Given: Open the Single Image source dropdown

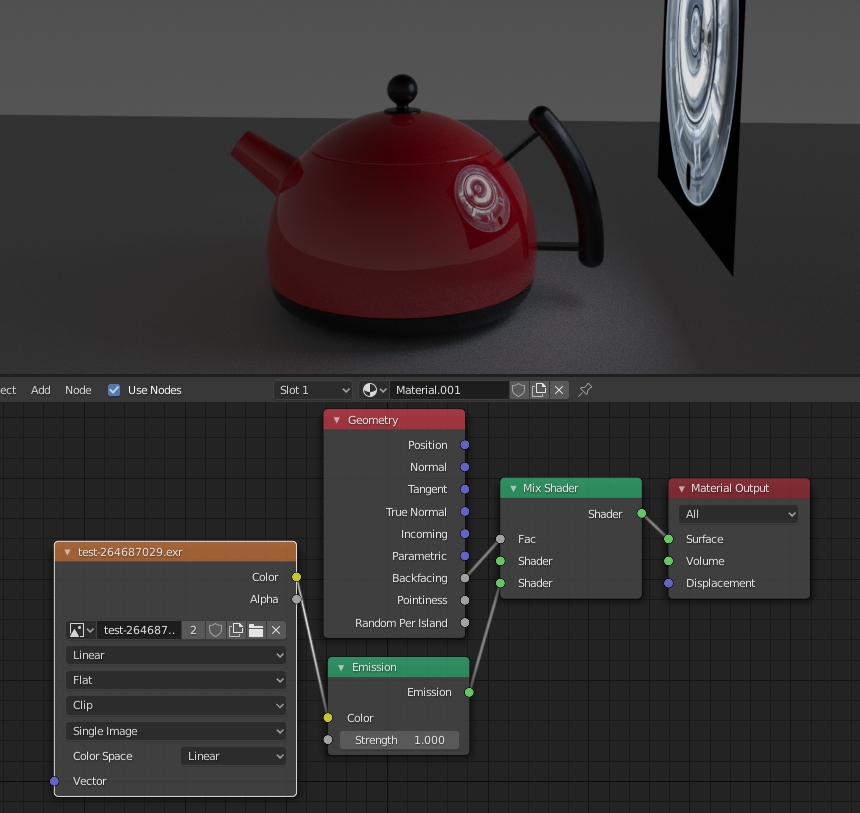Looking at the screenshot, I should 176,731.
